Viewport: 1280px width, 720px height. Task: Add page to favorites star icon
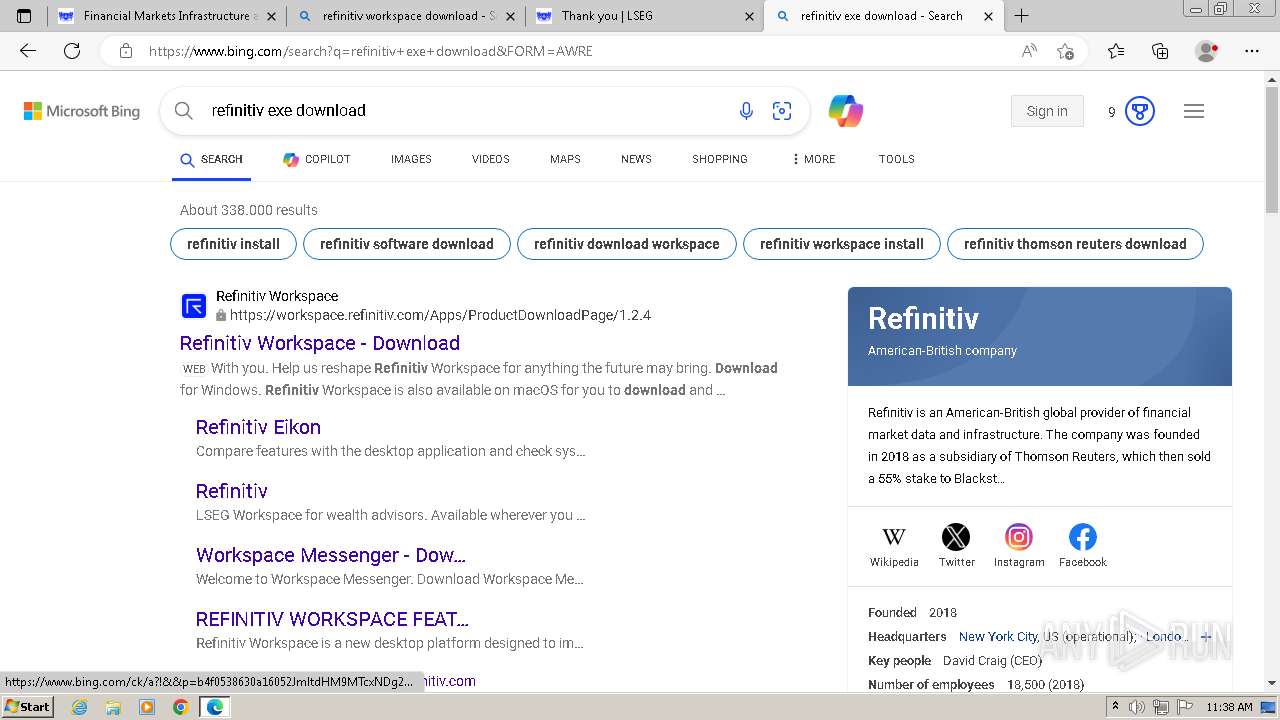coord(1066,51)
